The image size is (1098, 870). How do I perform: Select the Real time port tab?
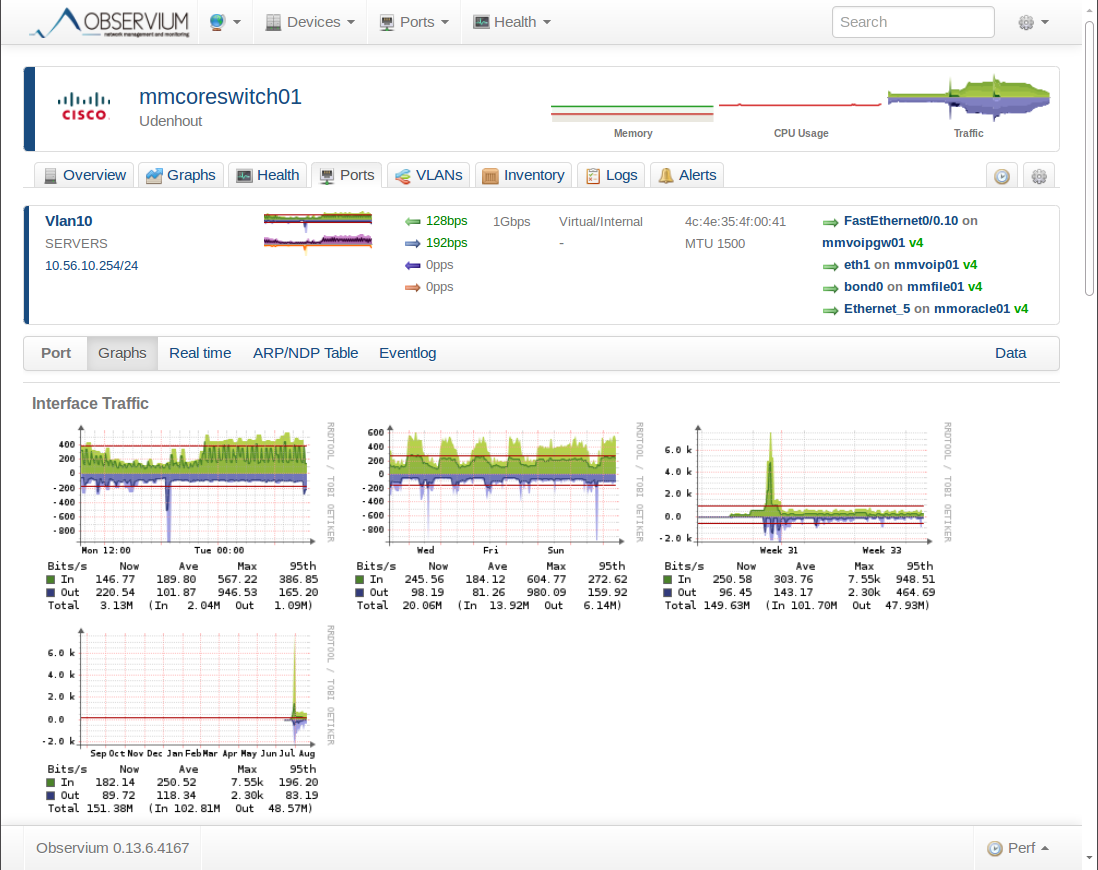200,353
